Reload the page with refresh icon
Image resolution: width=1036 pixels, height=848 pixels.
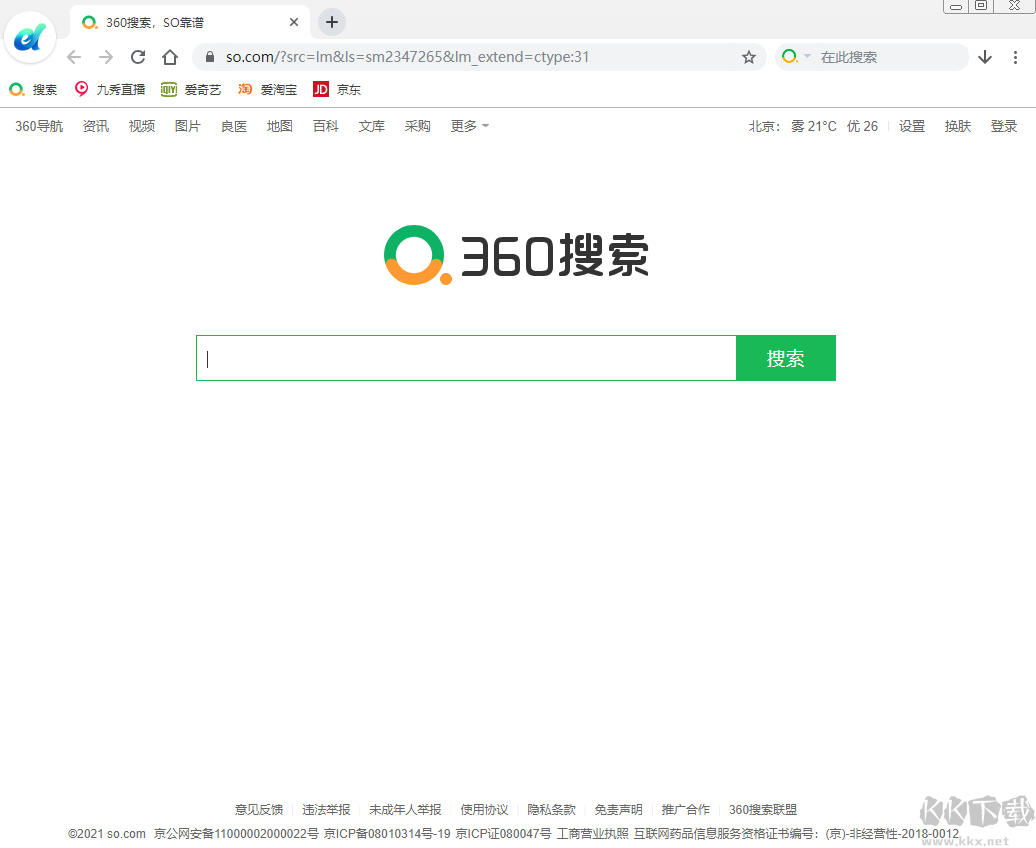(x=137, y=57)
